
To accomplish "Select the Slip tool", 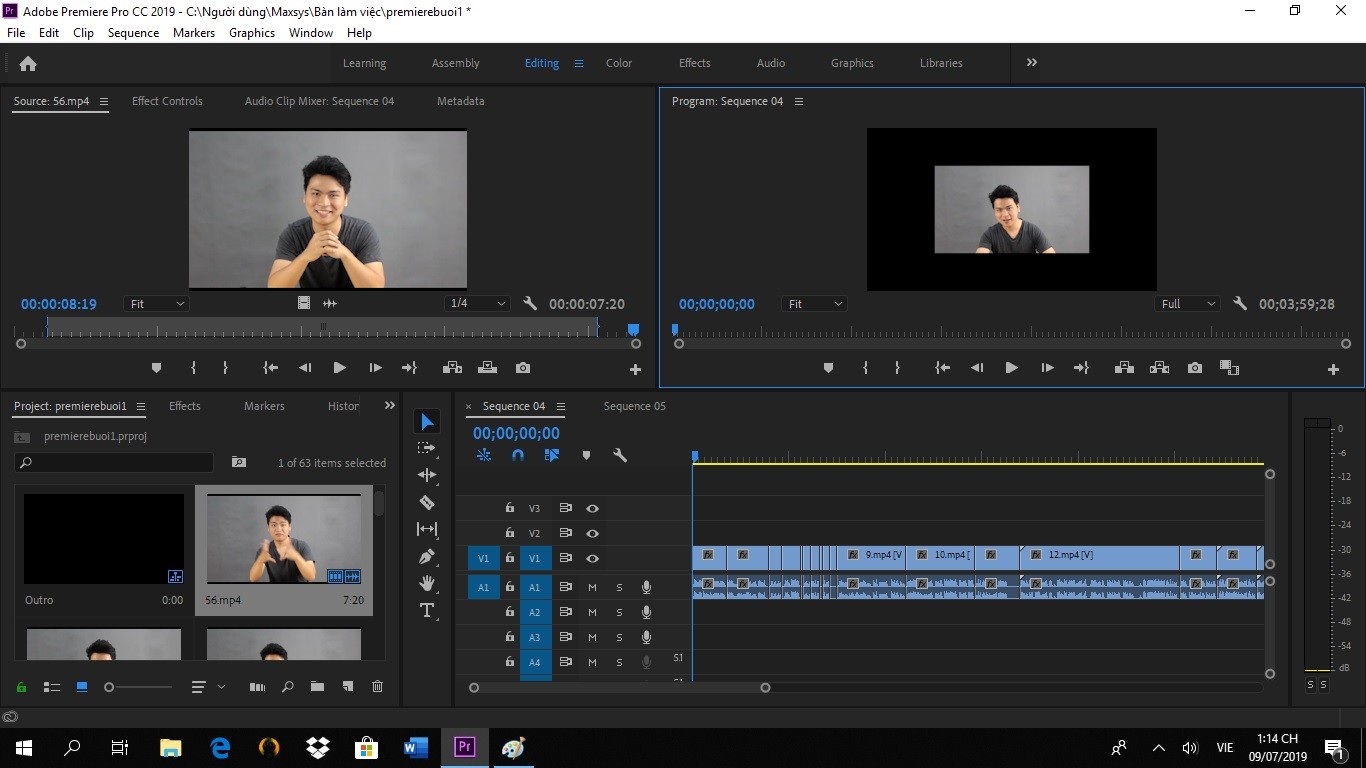I will (427, 529).
